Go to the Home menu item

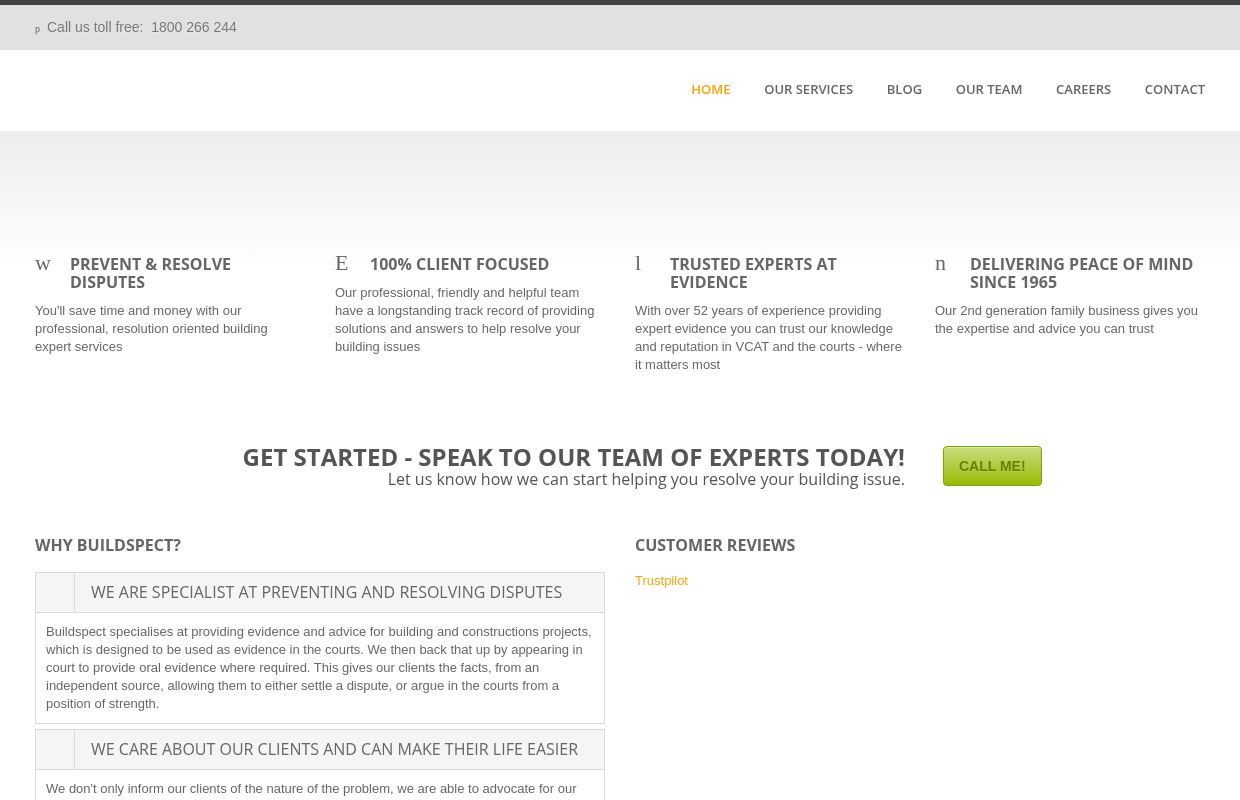(x=710, y=89)
